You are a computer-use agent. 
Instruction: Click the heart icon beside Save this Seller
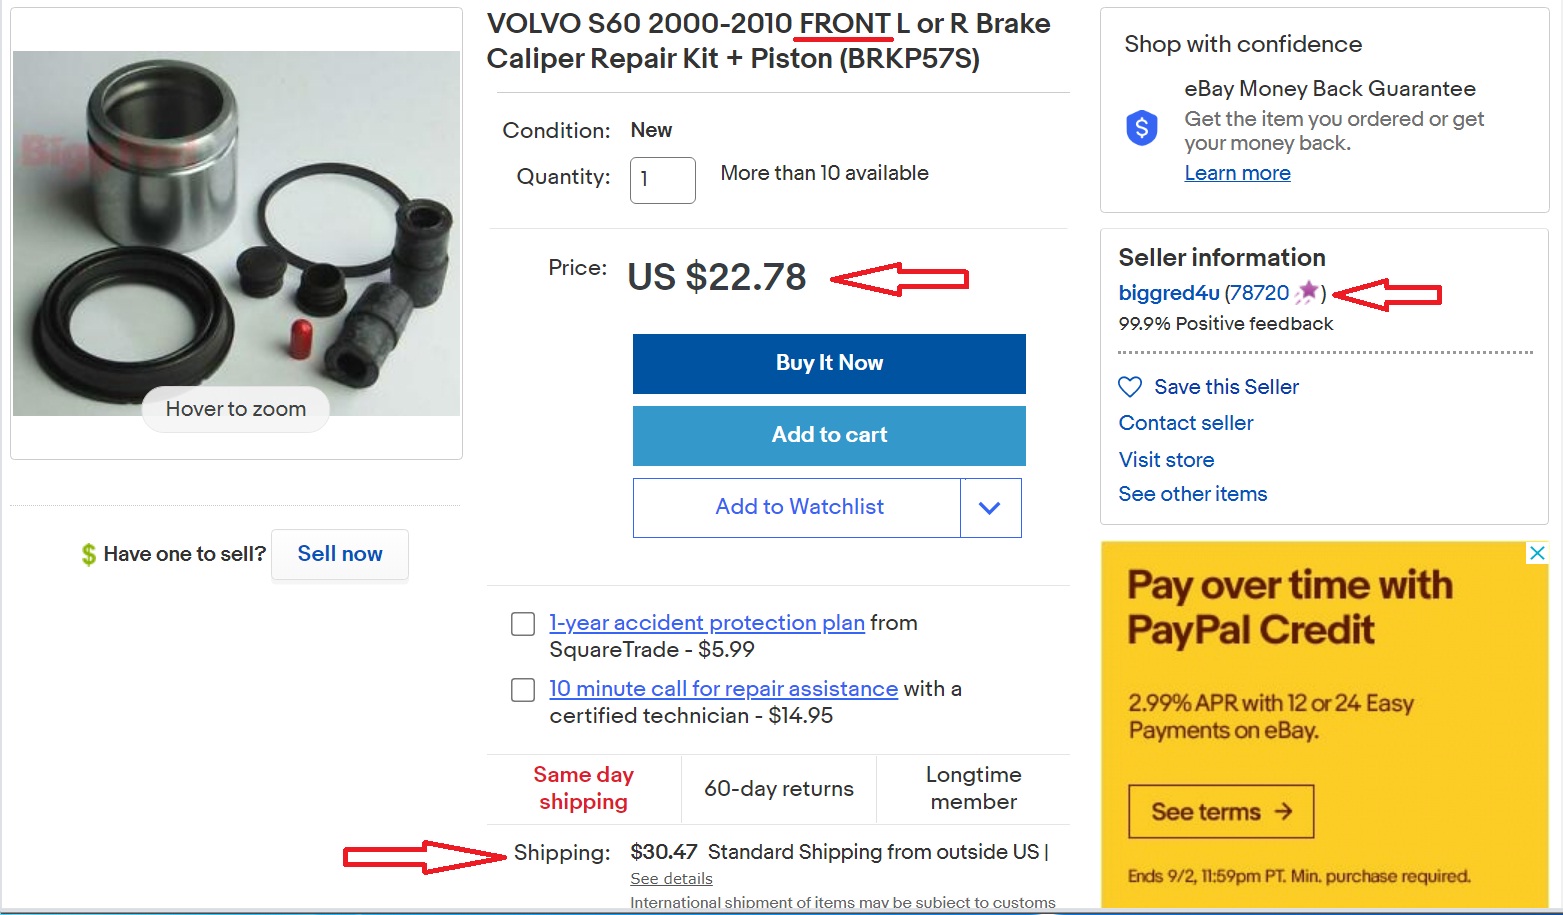click(x=1130, y=387)
